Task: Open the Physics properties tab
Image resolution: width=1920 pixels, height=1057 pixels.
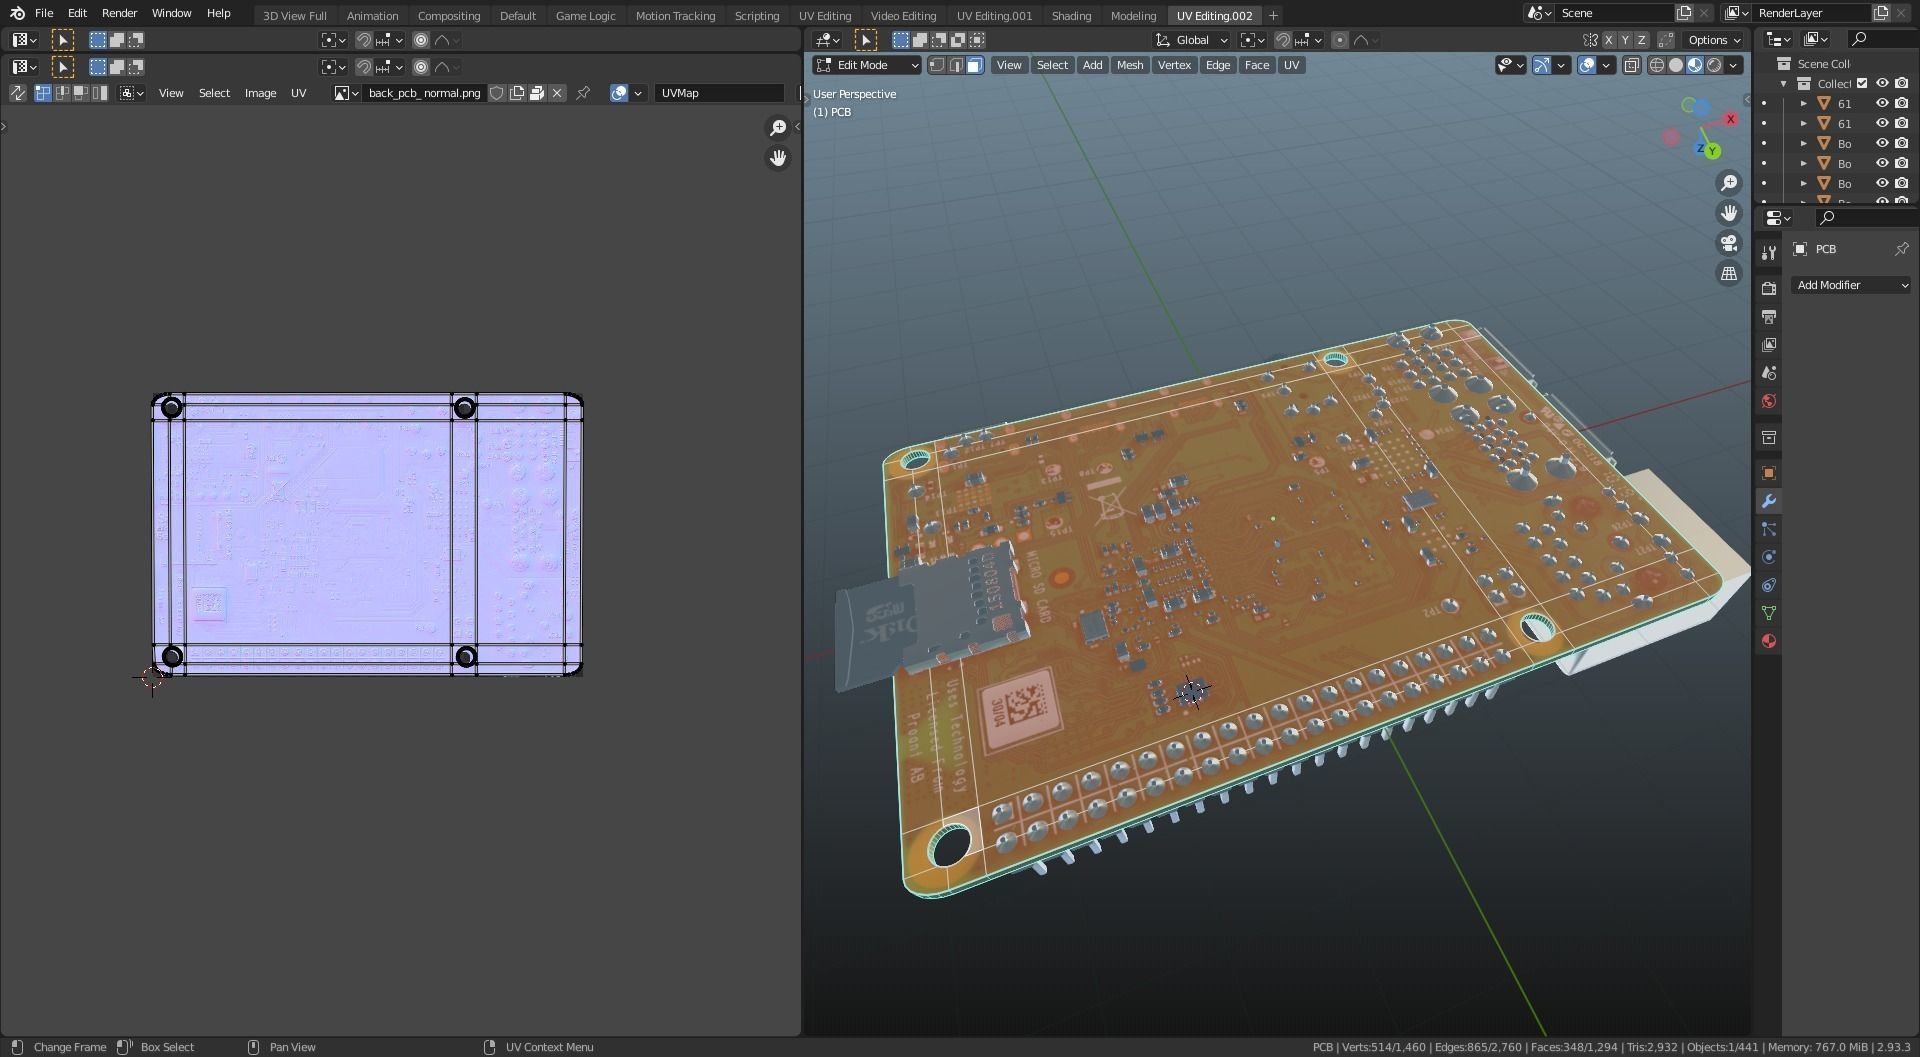Action: pyautogui.click(x=1769, y=557)
